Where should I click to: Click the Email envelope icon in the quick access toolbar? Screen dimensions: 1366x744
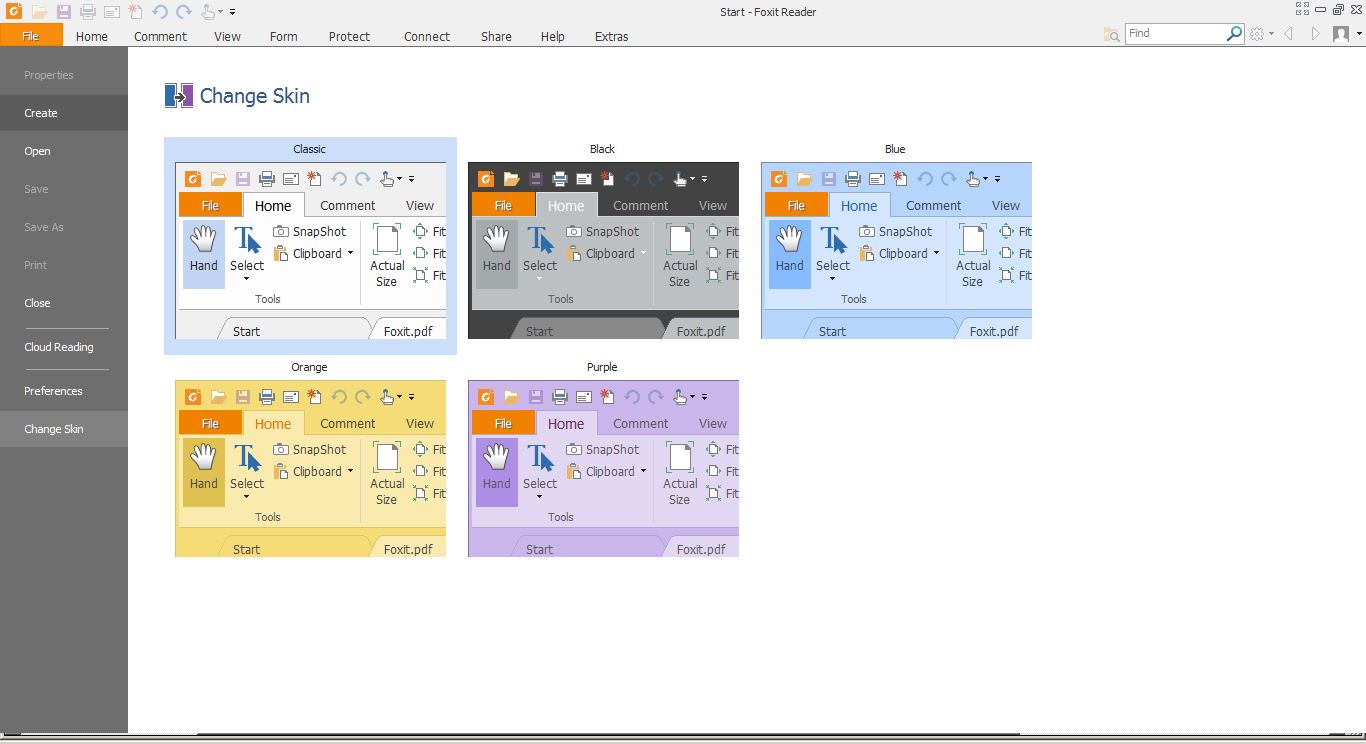point(112,12)
